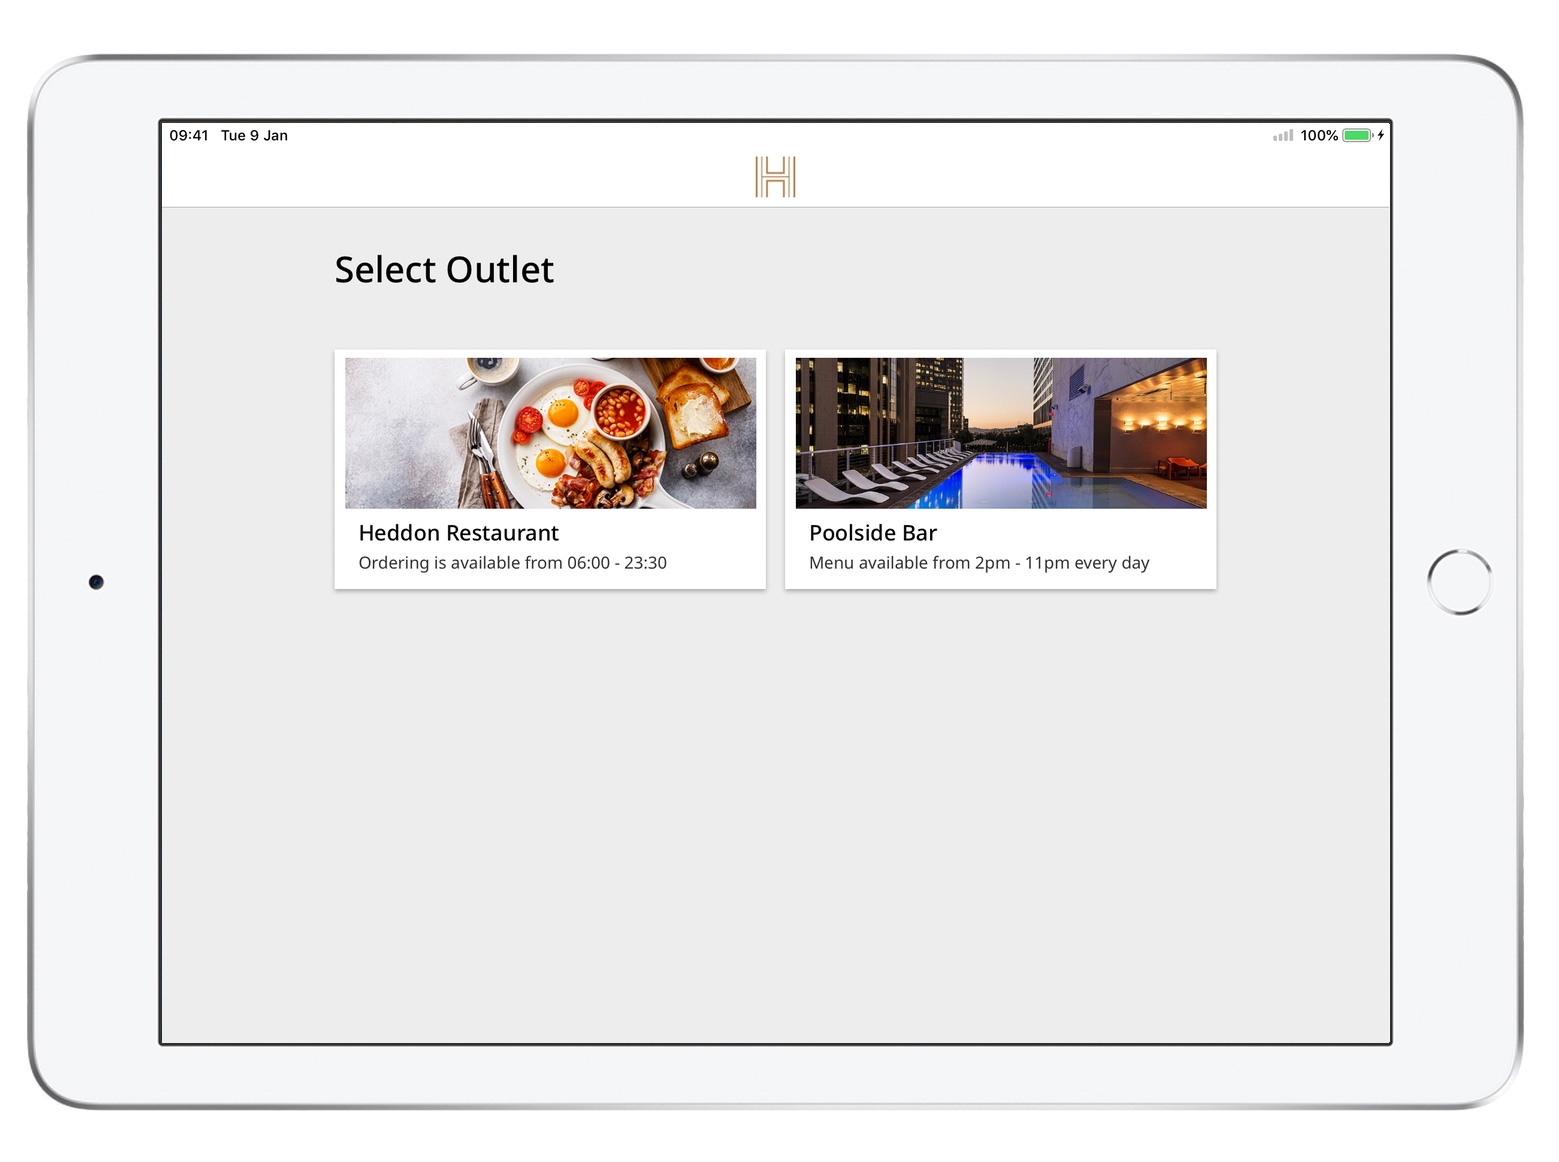1559x1162 pixels.
Task: Tap the cellular signal bars icon
Action: click(1283, 135)
